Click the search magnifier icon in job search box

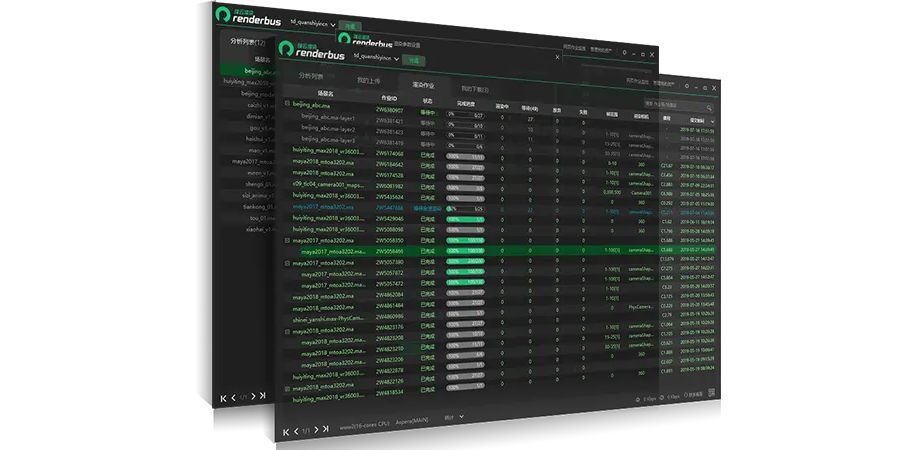[709, 106]
